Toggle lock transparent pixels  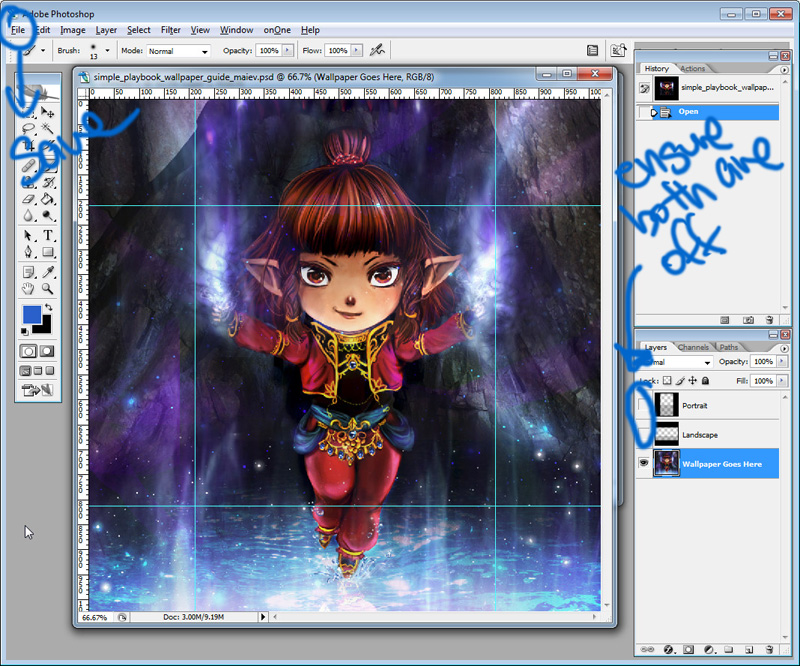tap(667, 381)
